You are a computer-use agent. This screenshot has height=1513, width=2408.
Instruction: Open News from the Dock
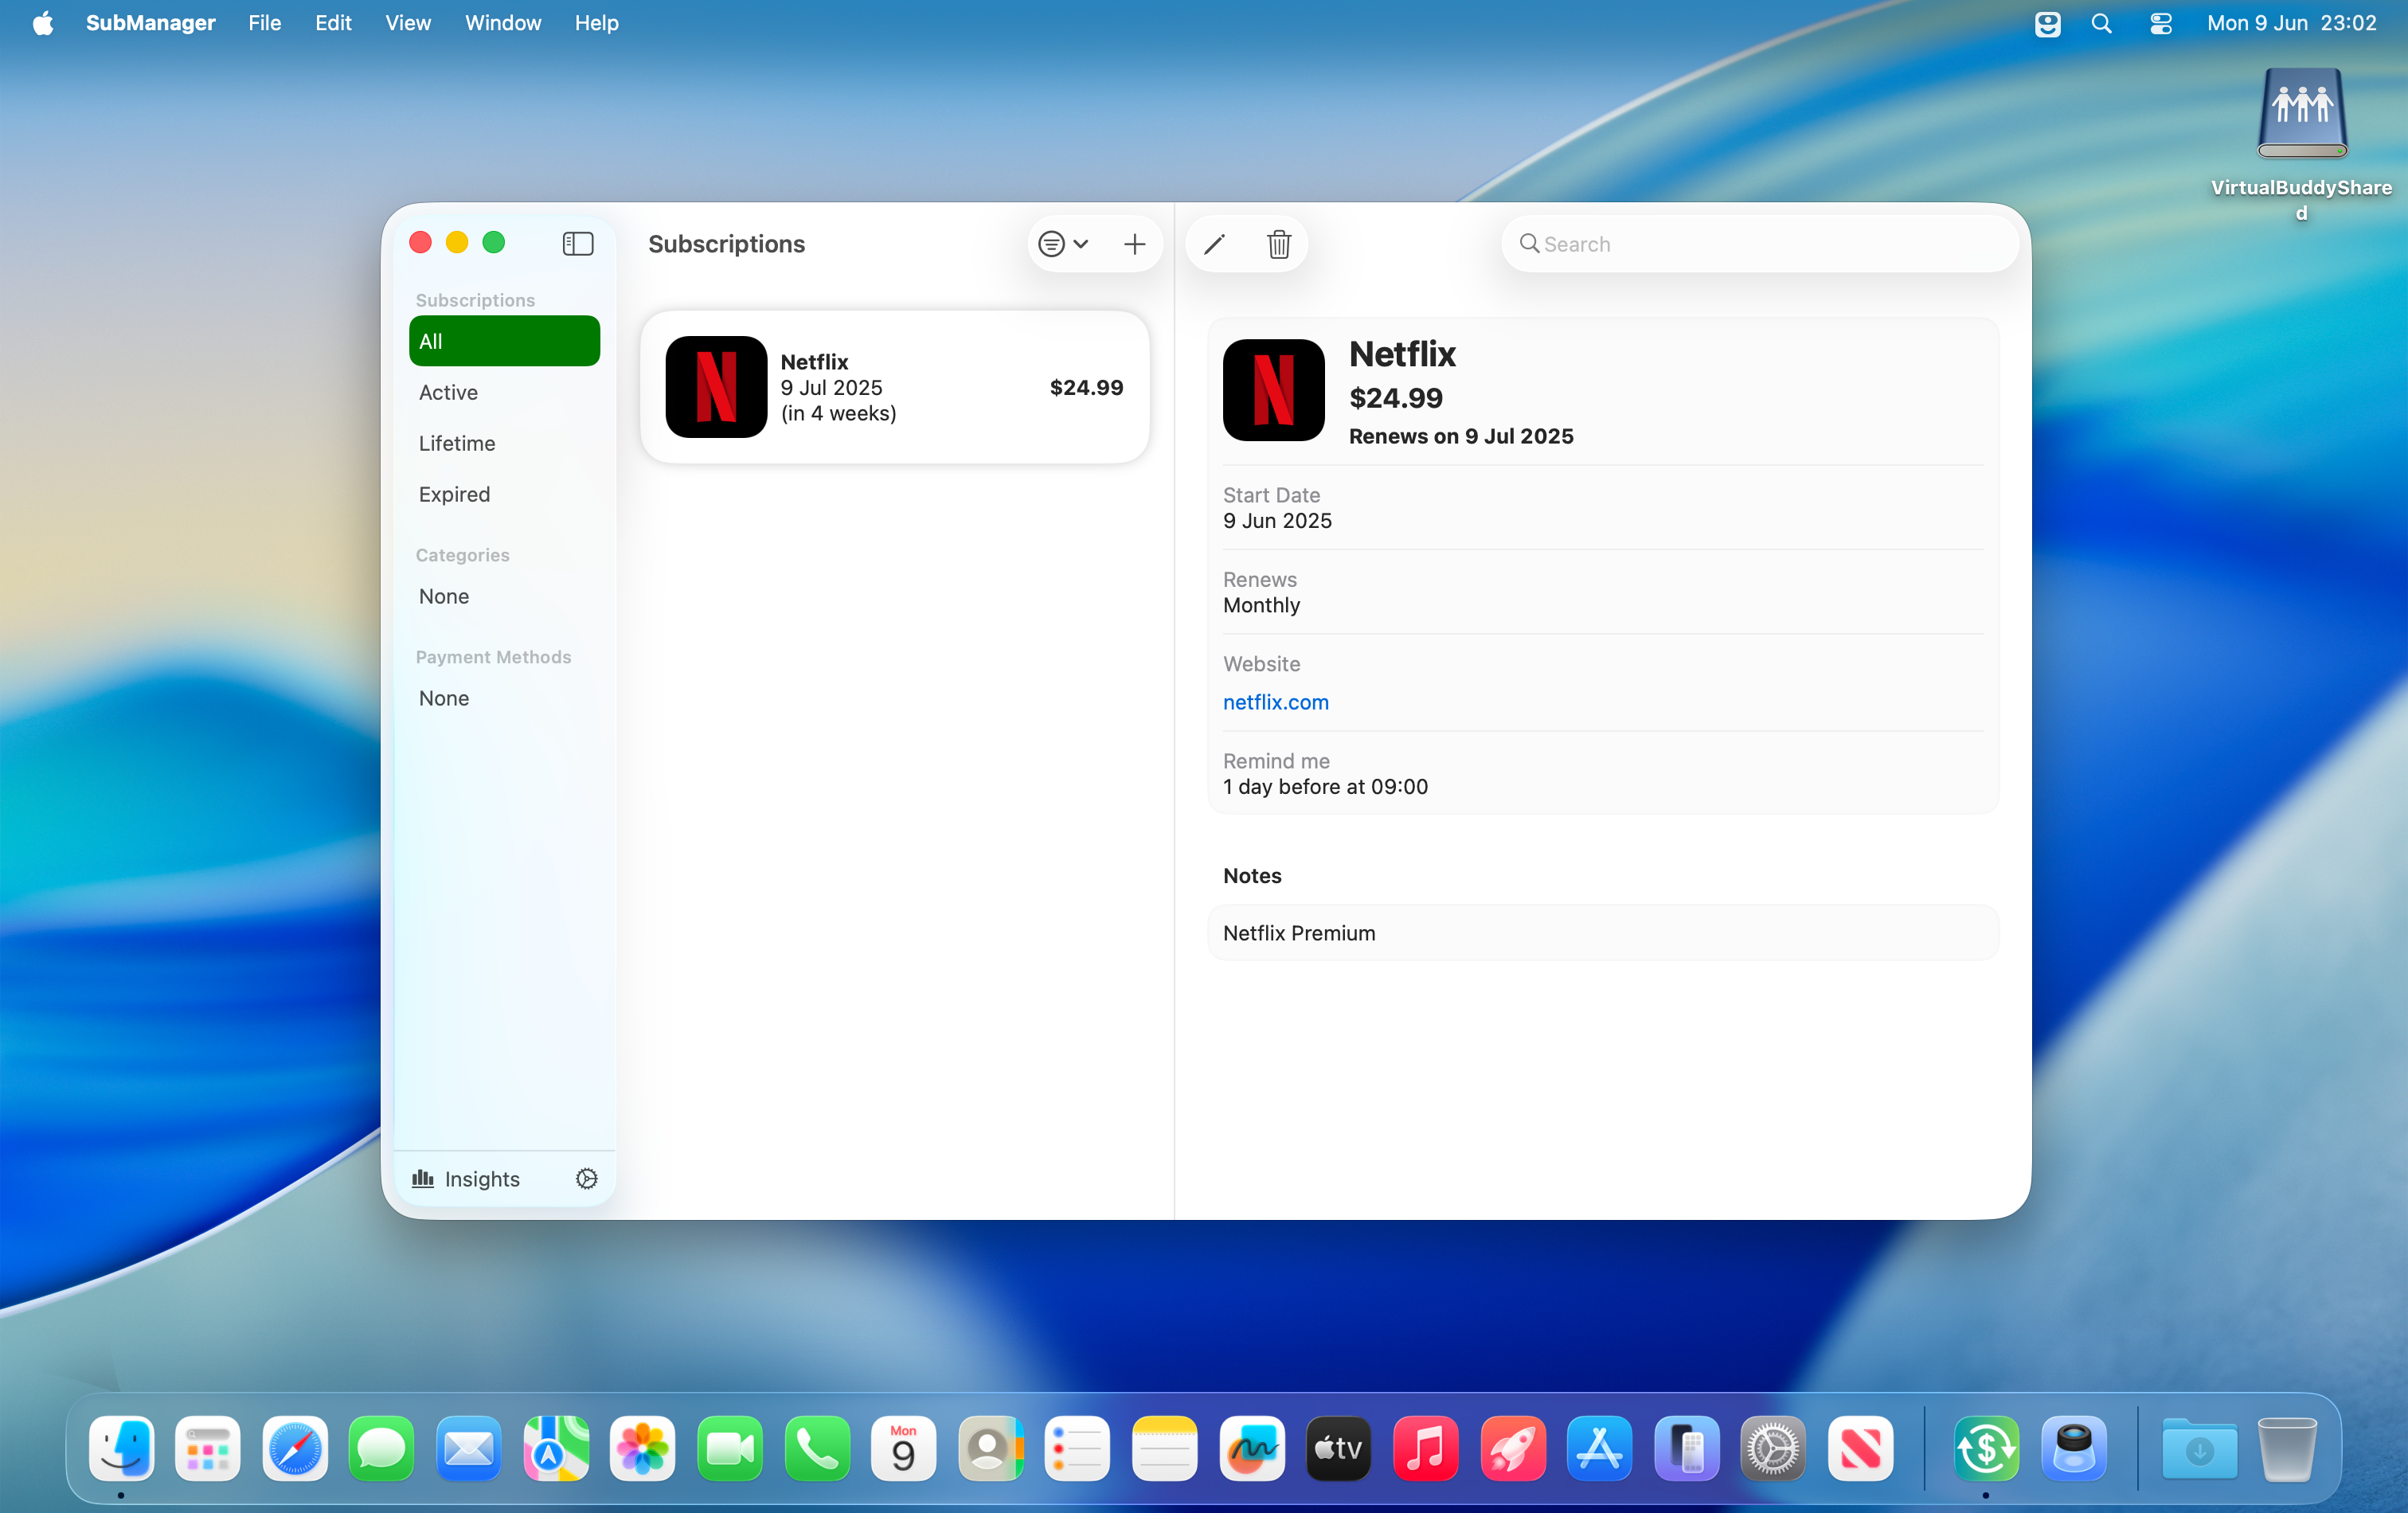pyautogui.click(x=1861, y=1447)
